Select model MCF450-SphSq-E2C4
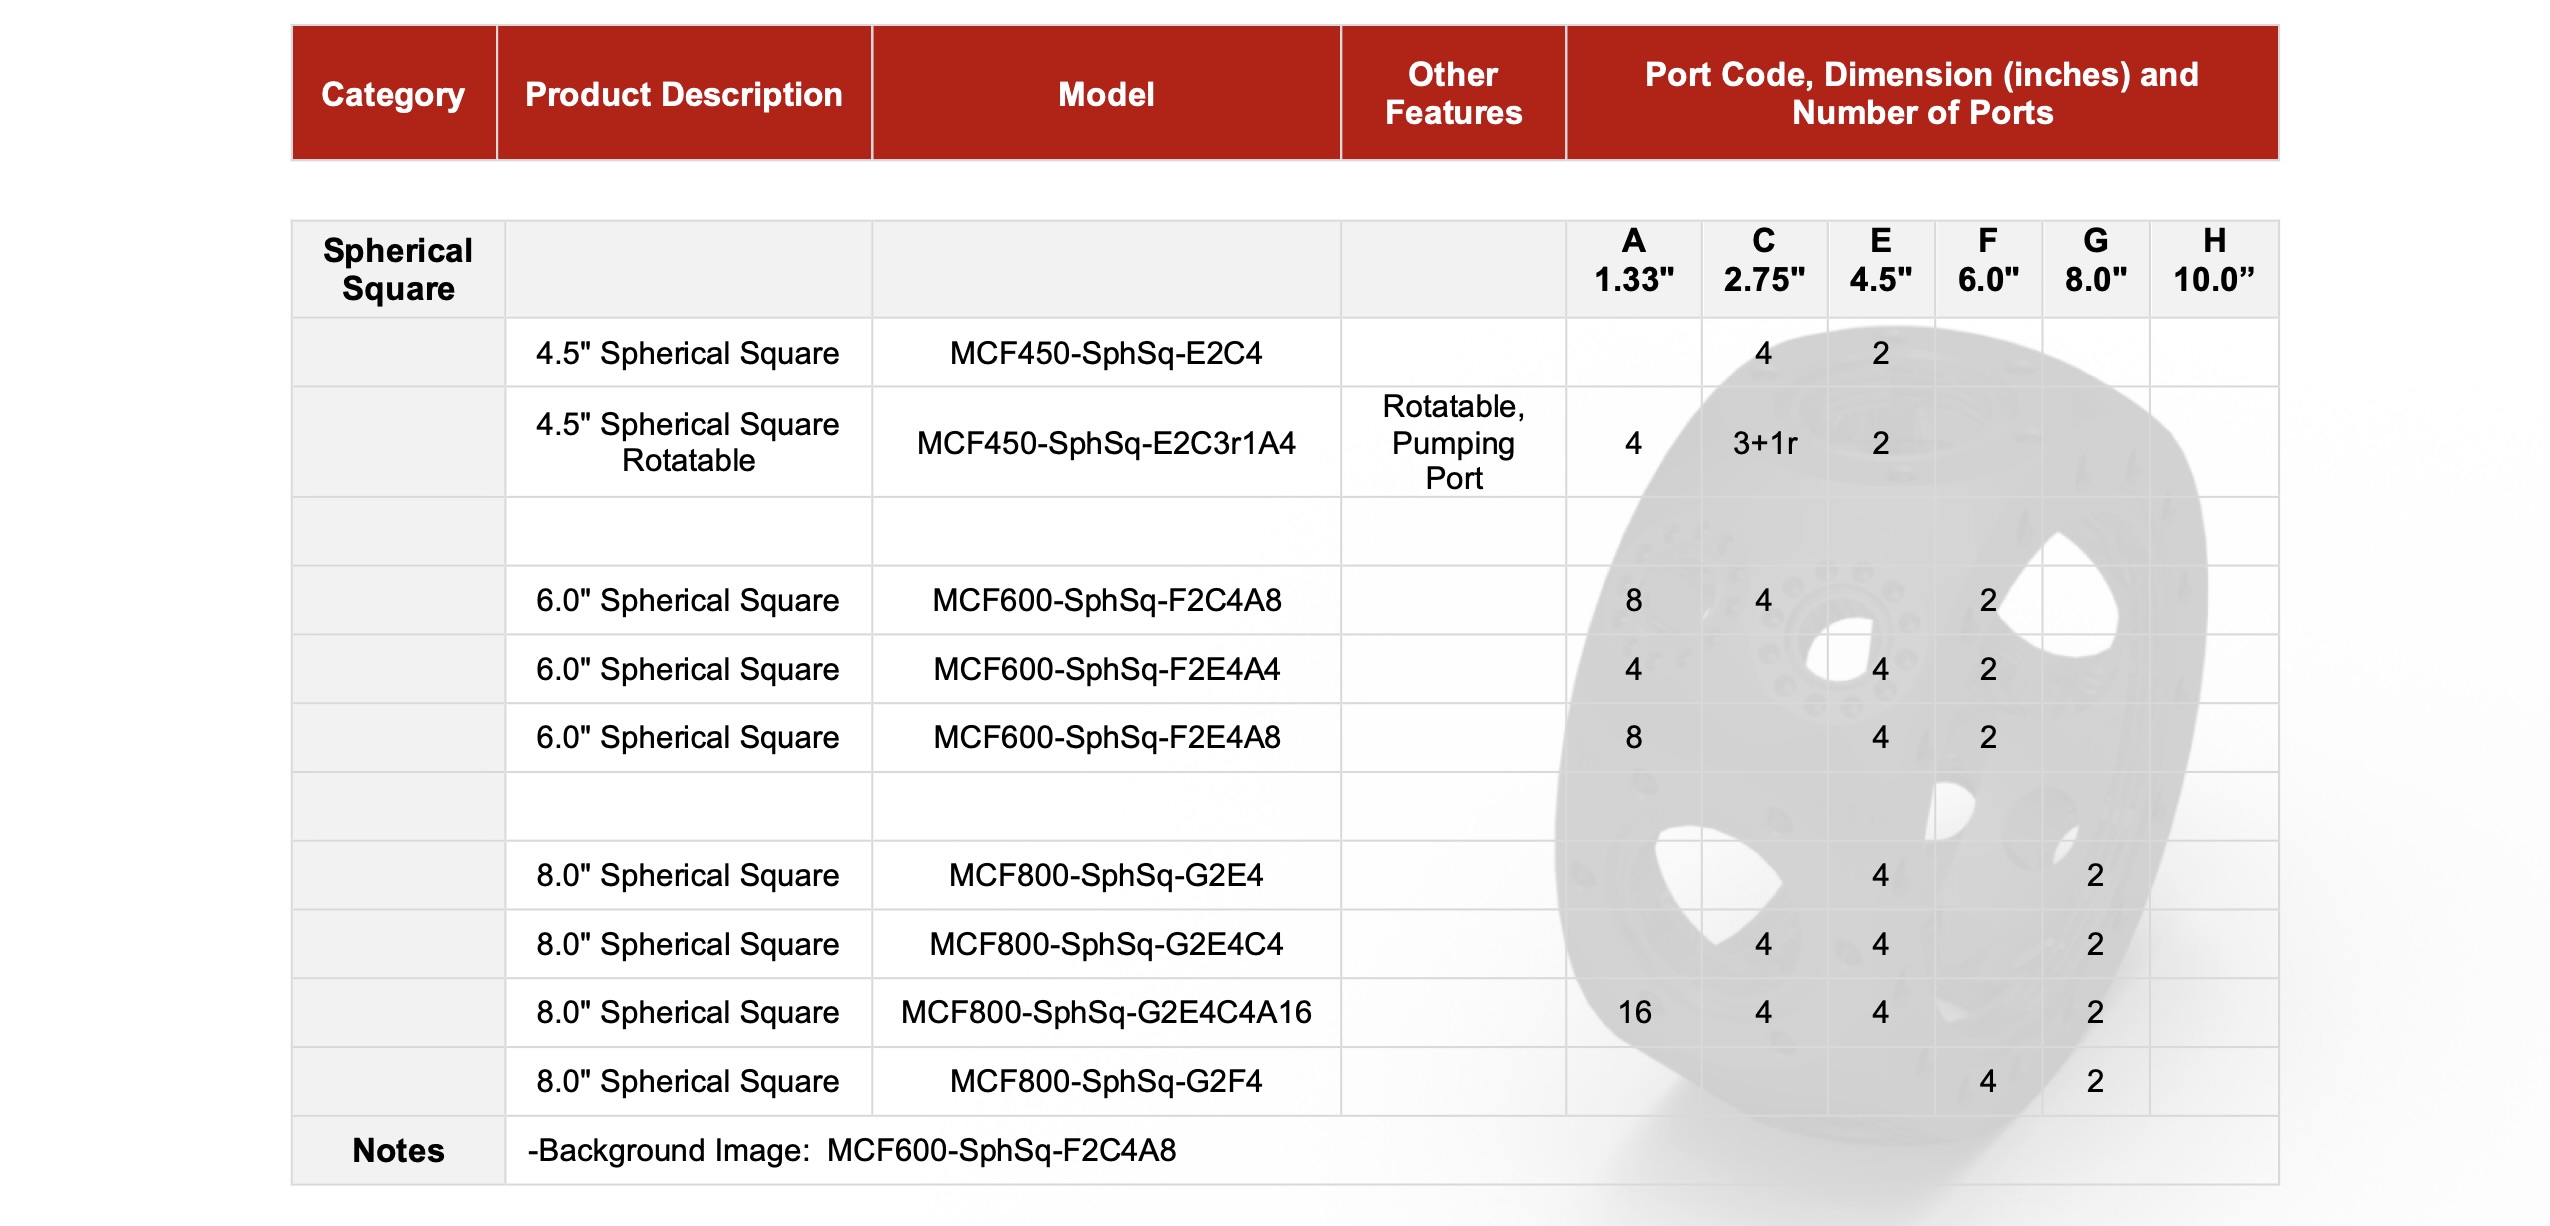Screen dimensions: 2550x1226 click(x=1106, y=353)
